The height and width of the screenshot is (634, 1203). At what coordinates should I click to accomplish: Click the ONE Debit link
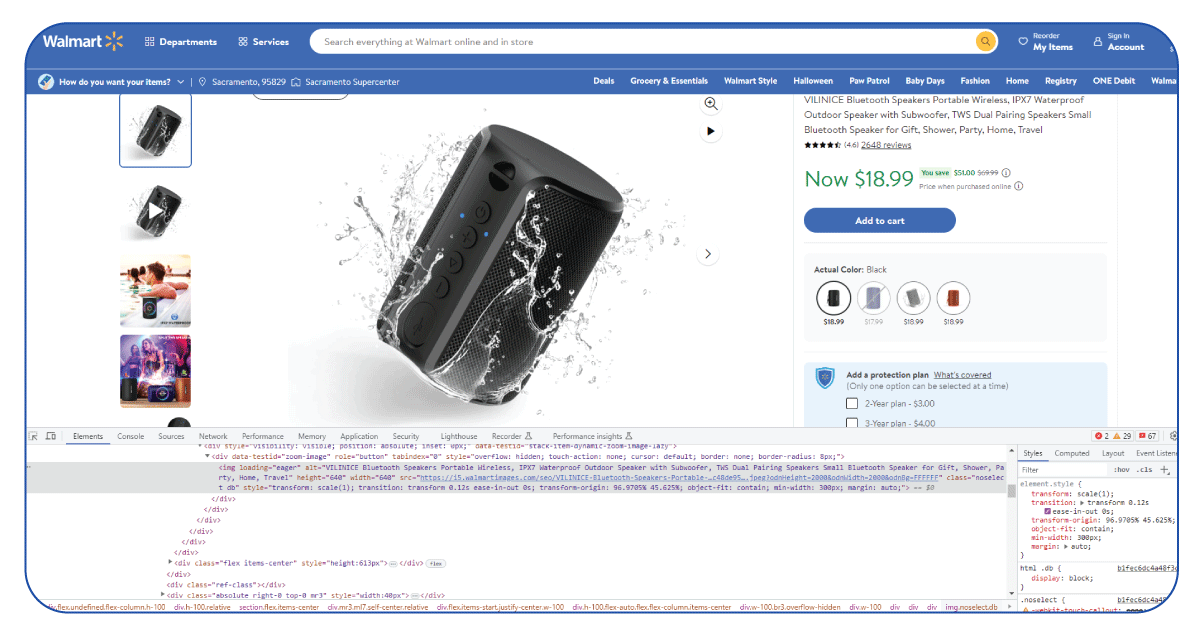tap(1114, 81)
